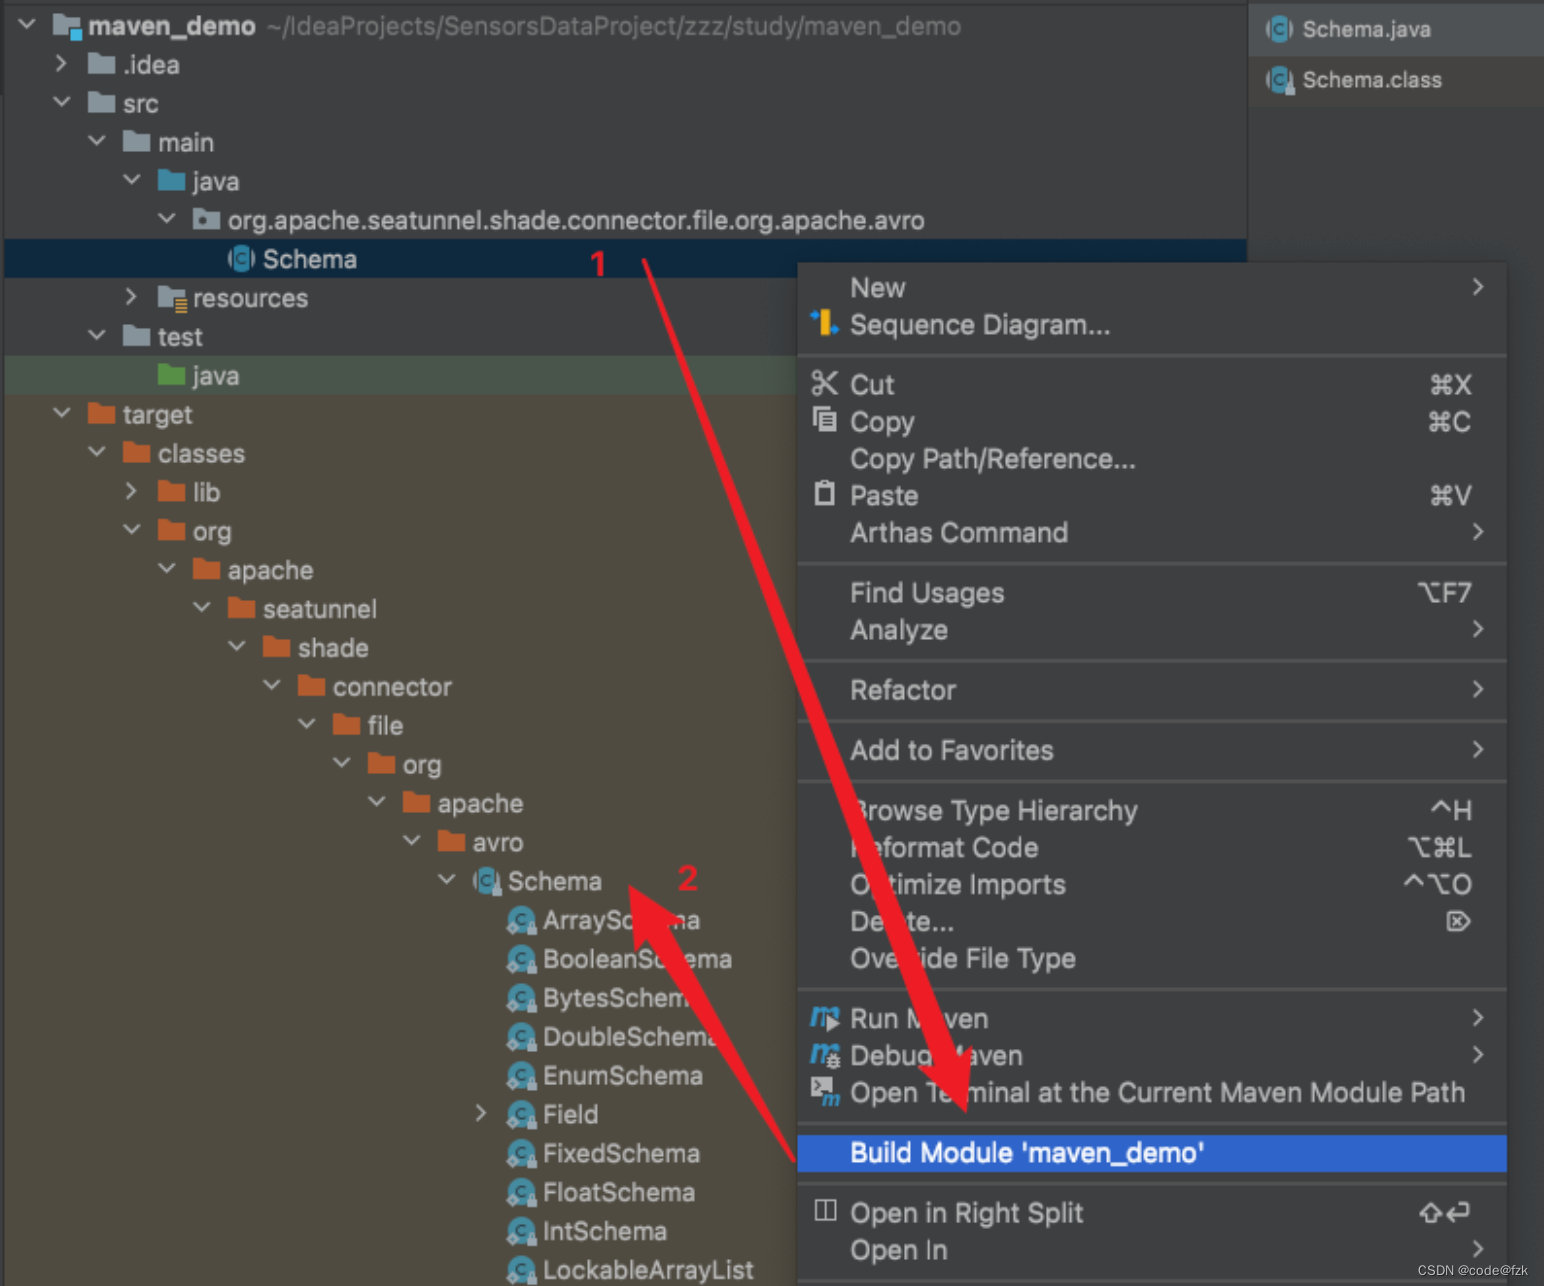
Task: Click the Debug Maven icon
Action: point(825,1055)
